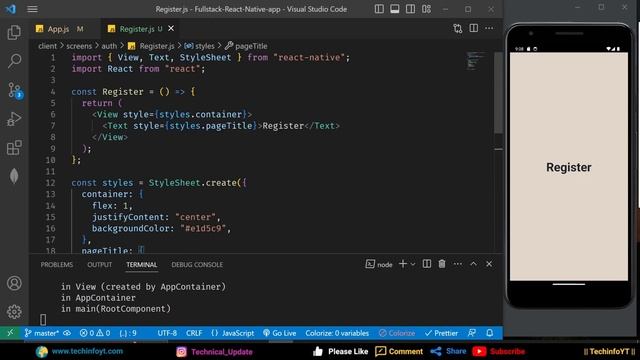The width and height of the screenshot is (640, 360).
Task: Click the Colorize status button
Action: [x=397, y=333]
